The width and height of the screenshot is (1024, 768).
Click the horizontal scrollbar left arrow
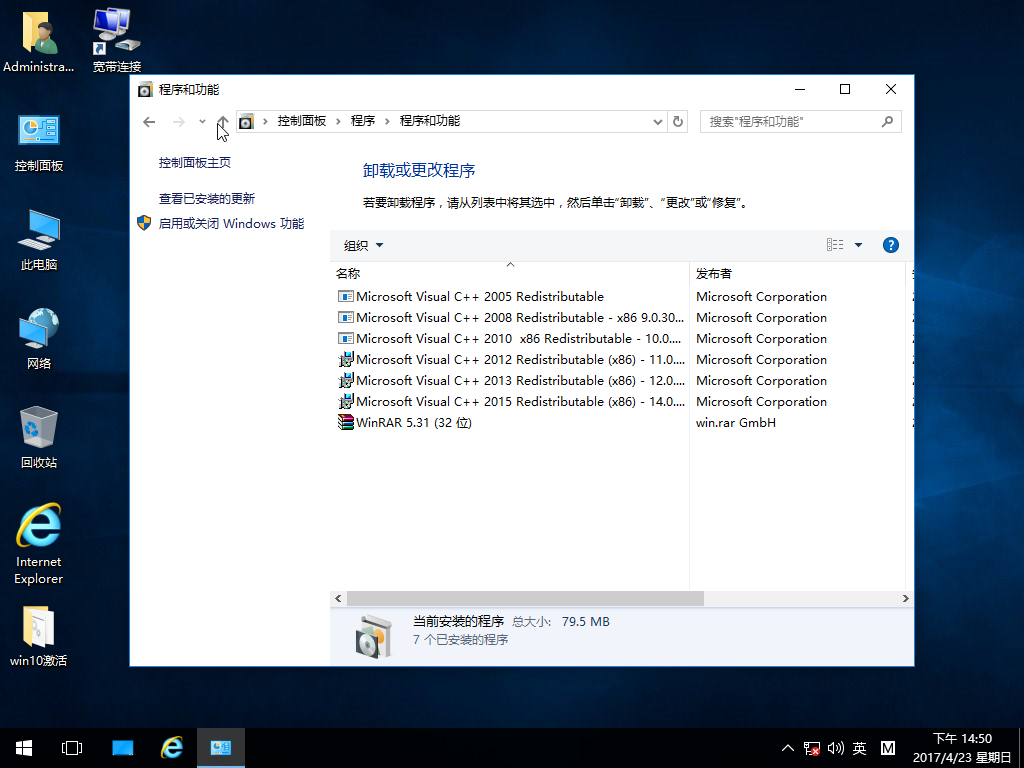(338, 598)
